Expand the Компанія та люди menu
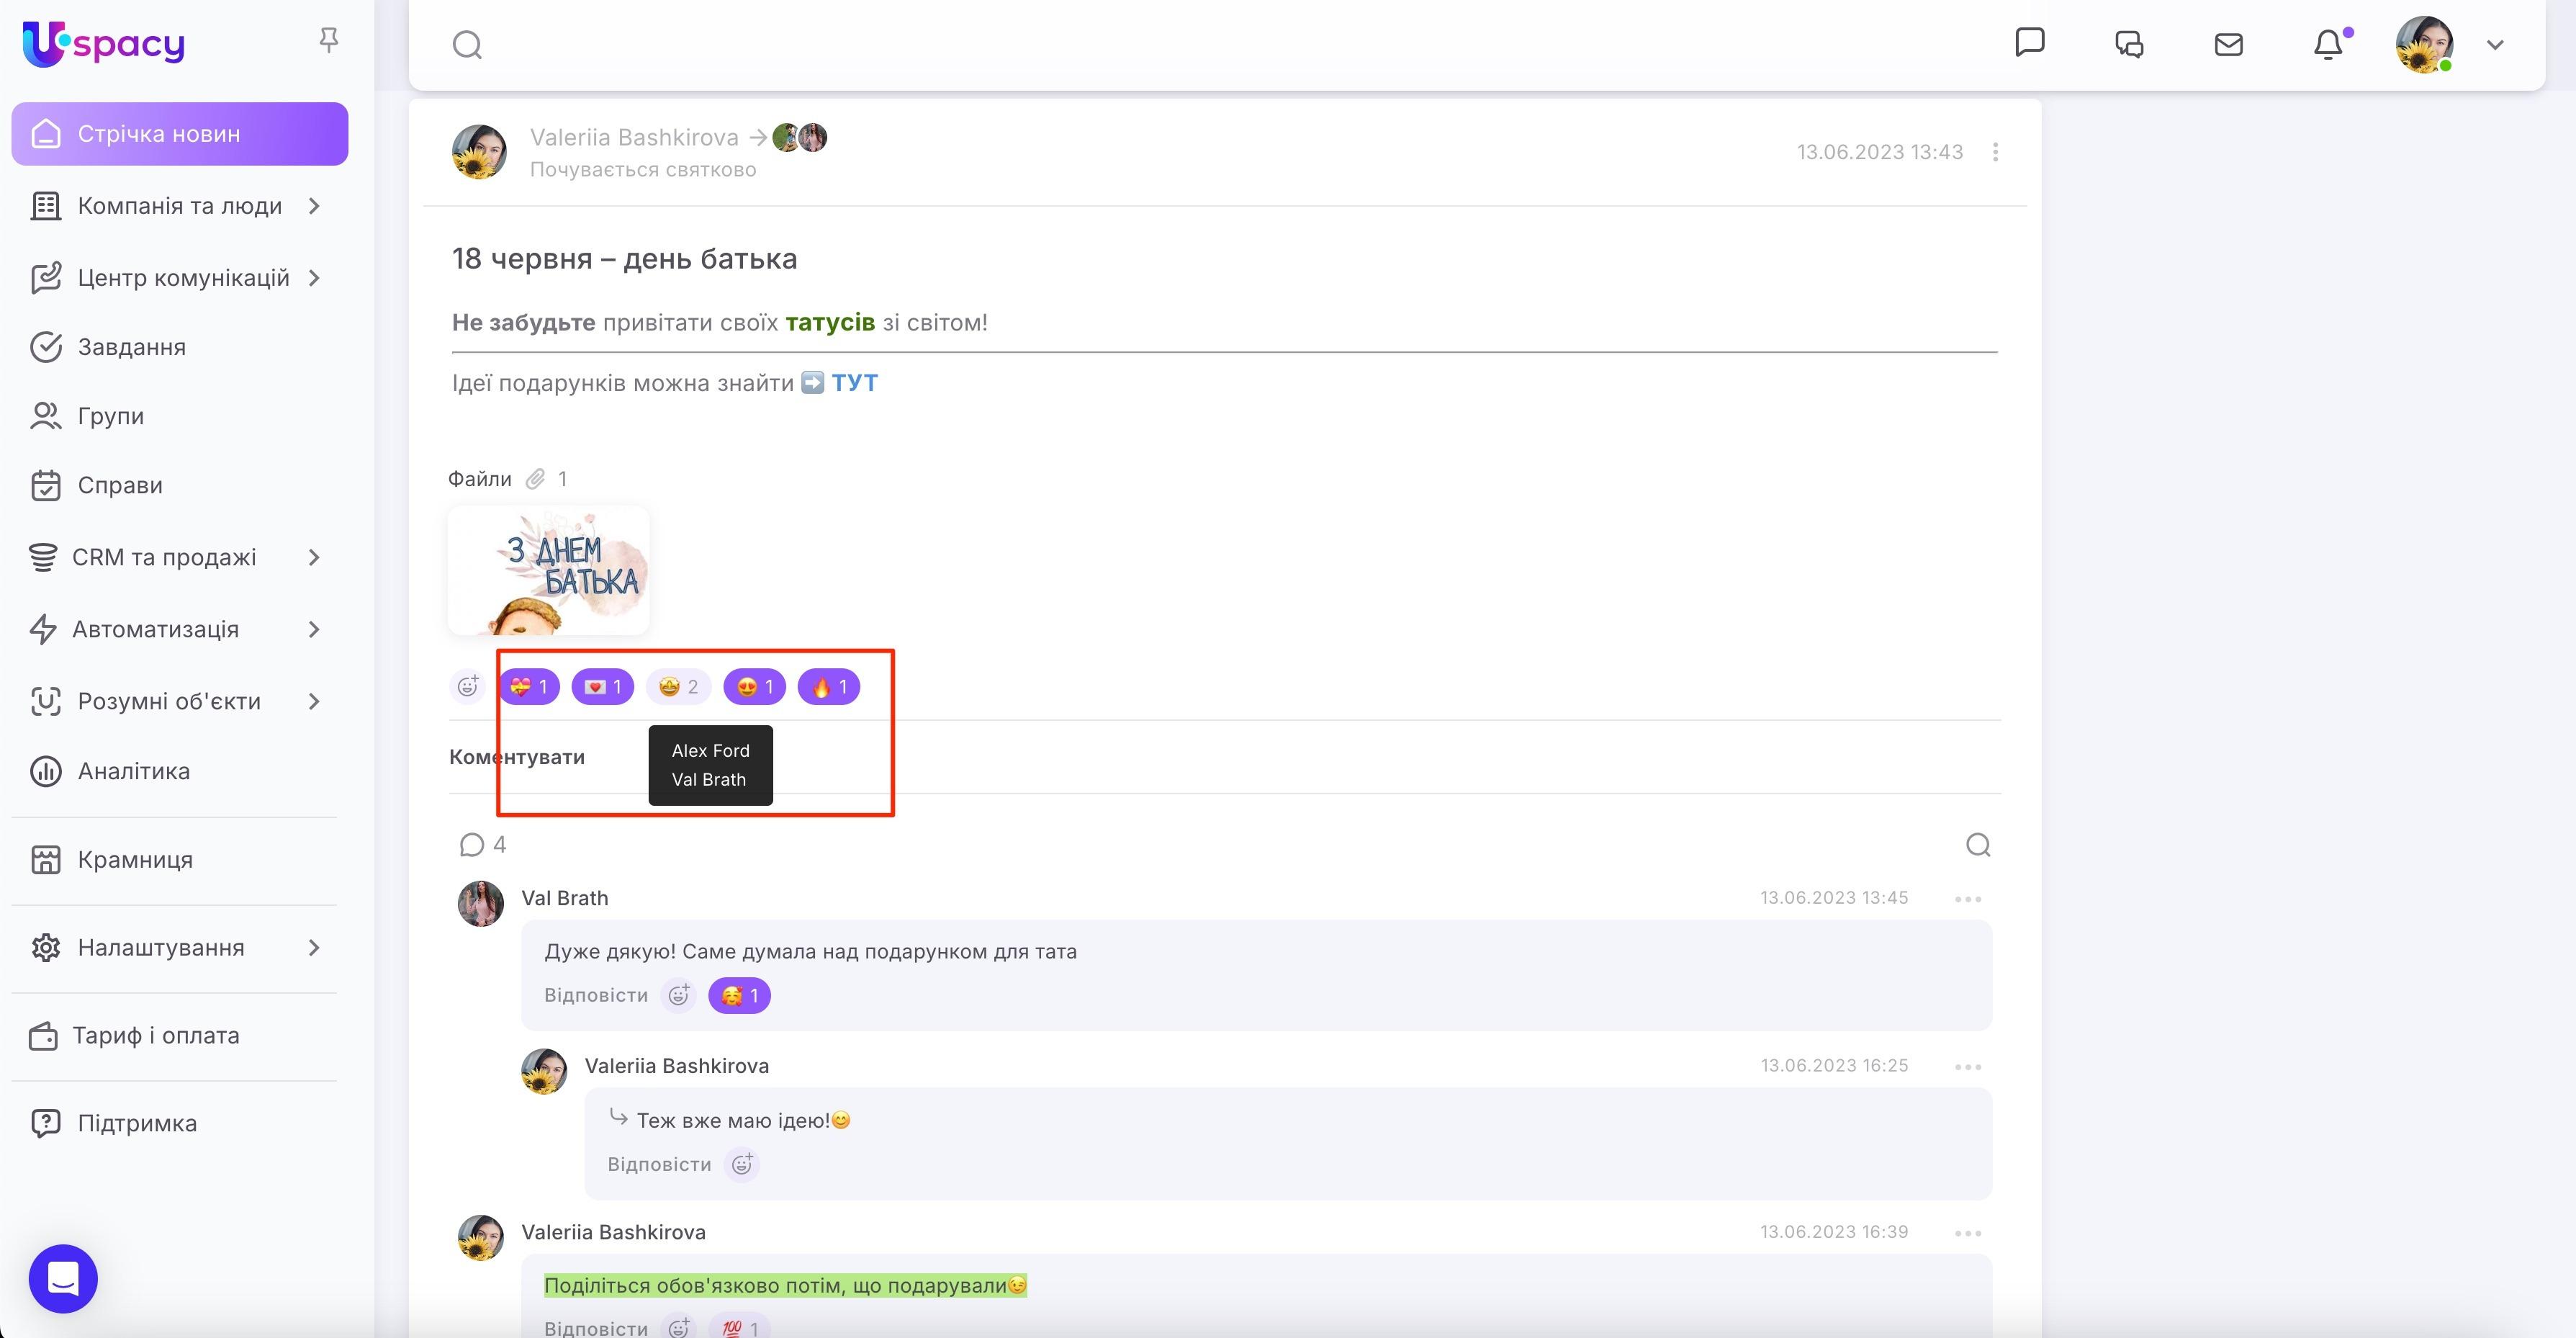The width and height of the screenshot is (2576, 1338). (x=180, y=206)
